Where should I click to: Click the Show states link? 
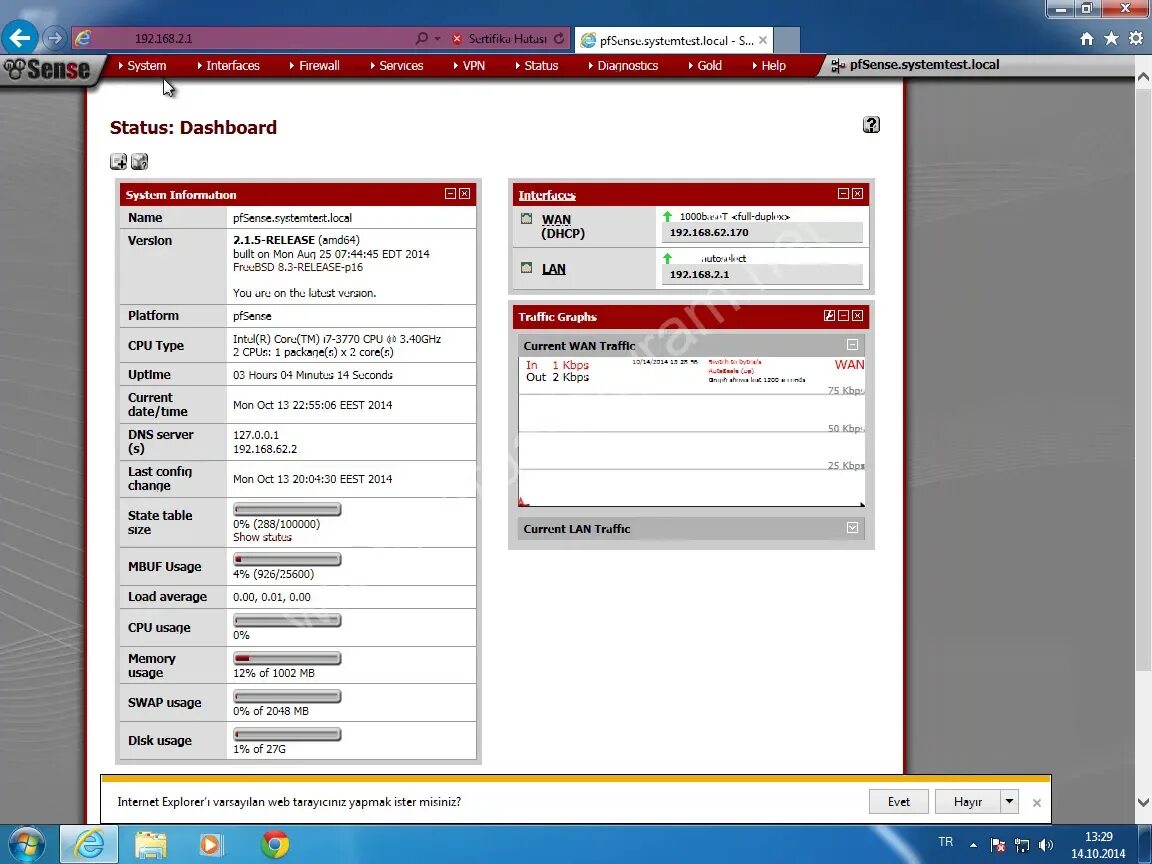[262, 537]
